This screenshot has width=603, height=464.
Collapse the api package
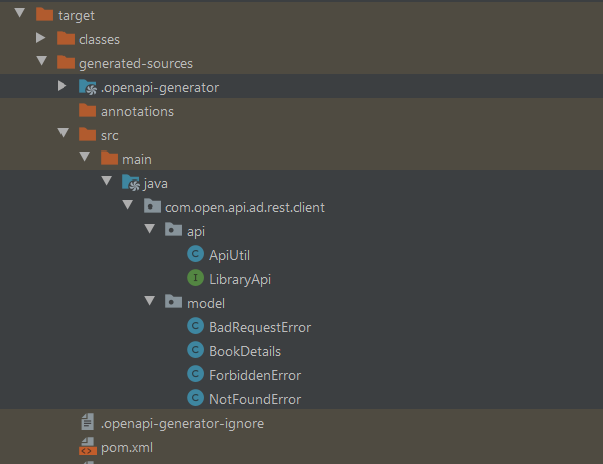pyautogui.click(x=150, y=229)
